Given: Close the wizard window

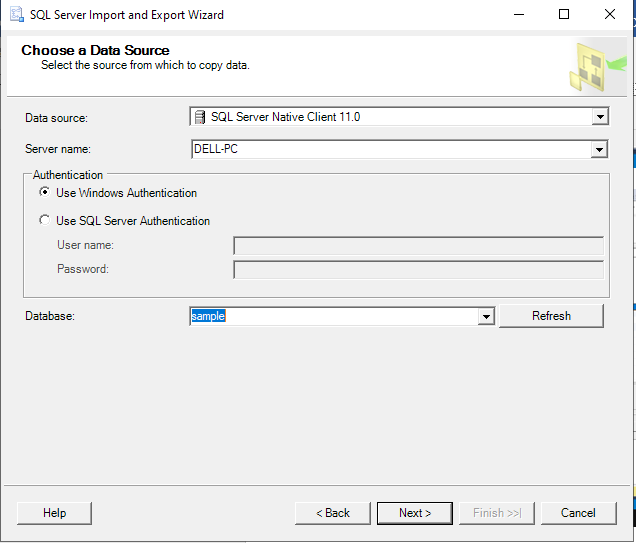Looking at the screenshot, I should (x=610, y=15).
